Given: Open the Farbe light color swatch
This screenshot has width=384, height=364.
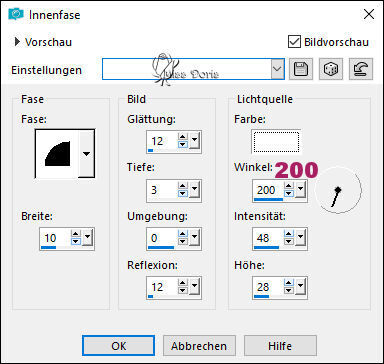Looking at the screenshot, I should (276, 142).
